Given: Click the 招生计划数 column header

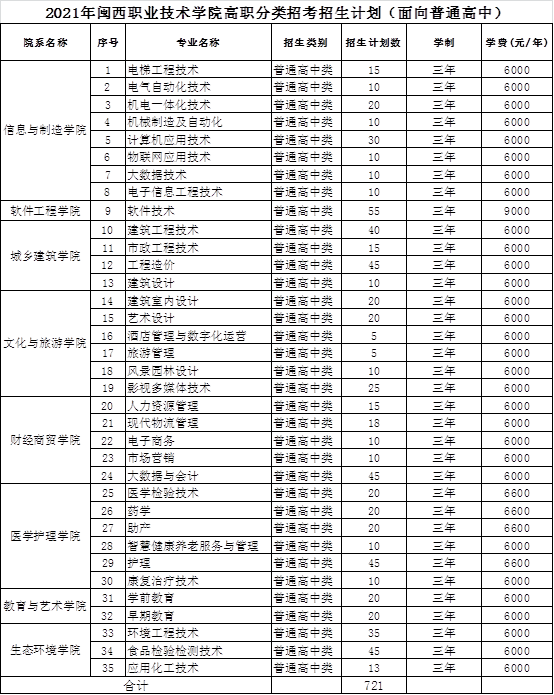Looking at the screenshot, I should (374, 43).
